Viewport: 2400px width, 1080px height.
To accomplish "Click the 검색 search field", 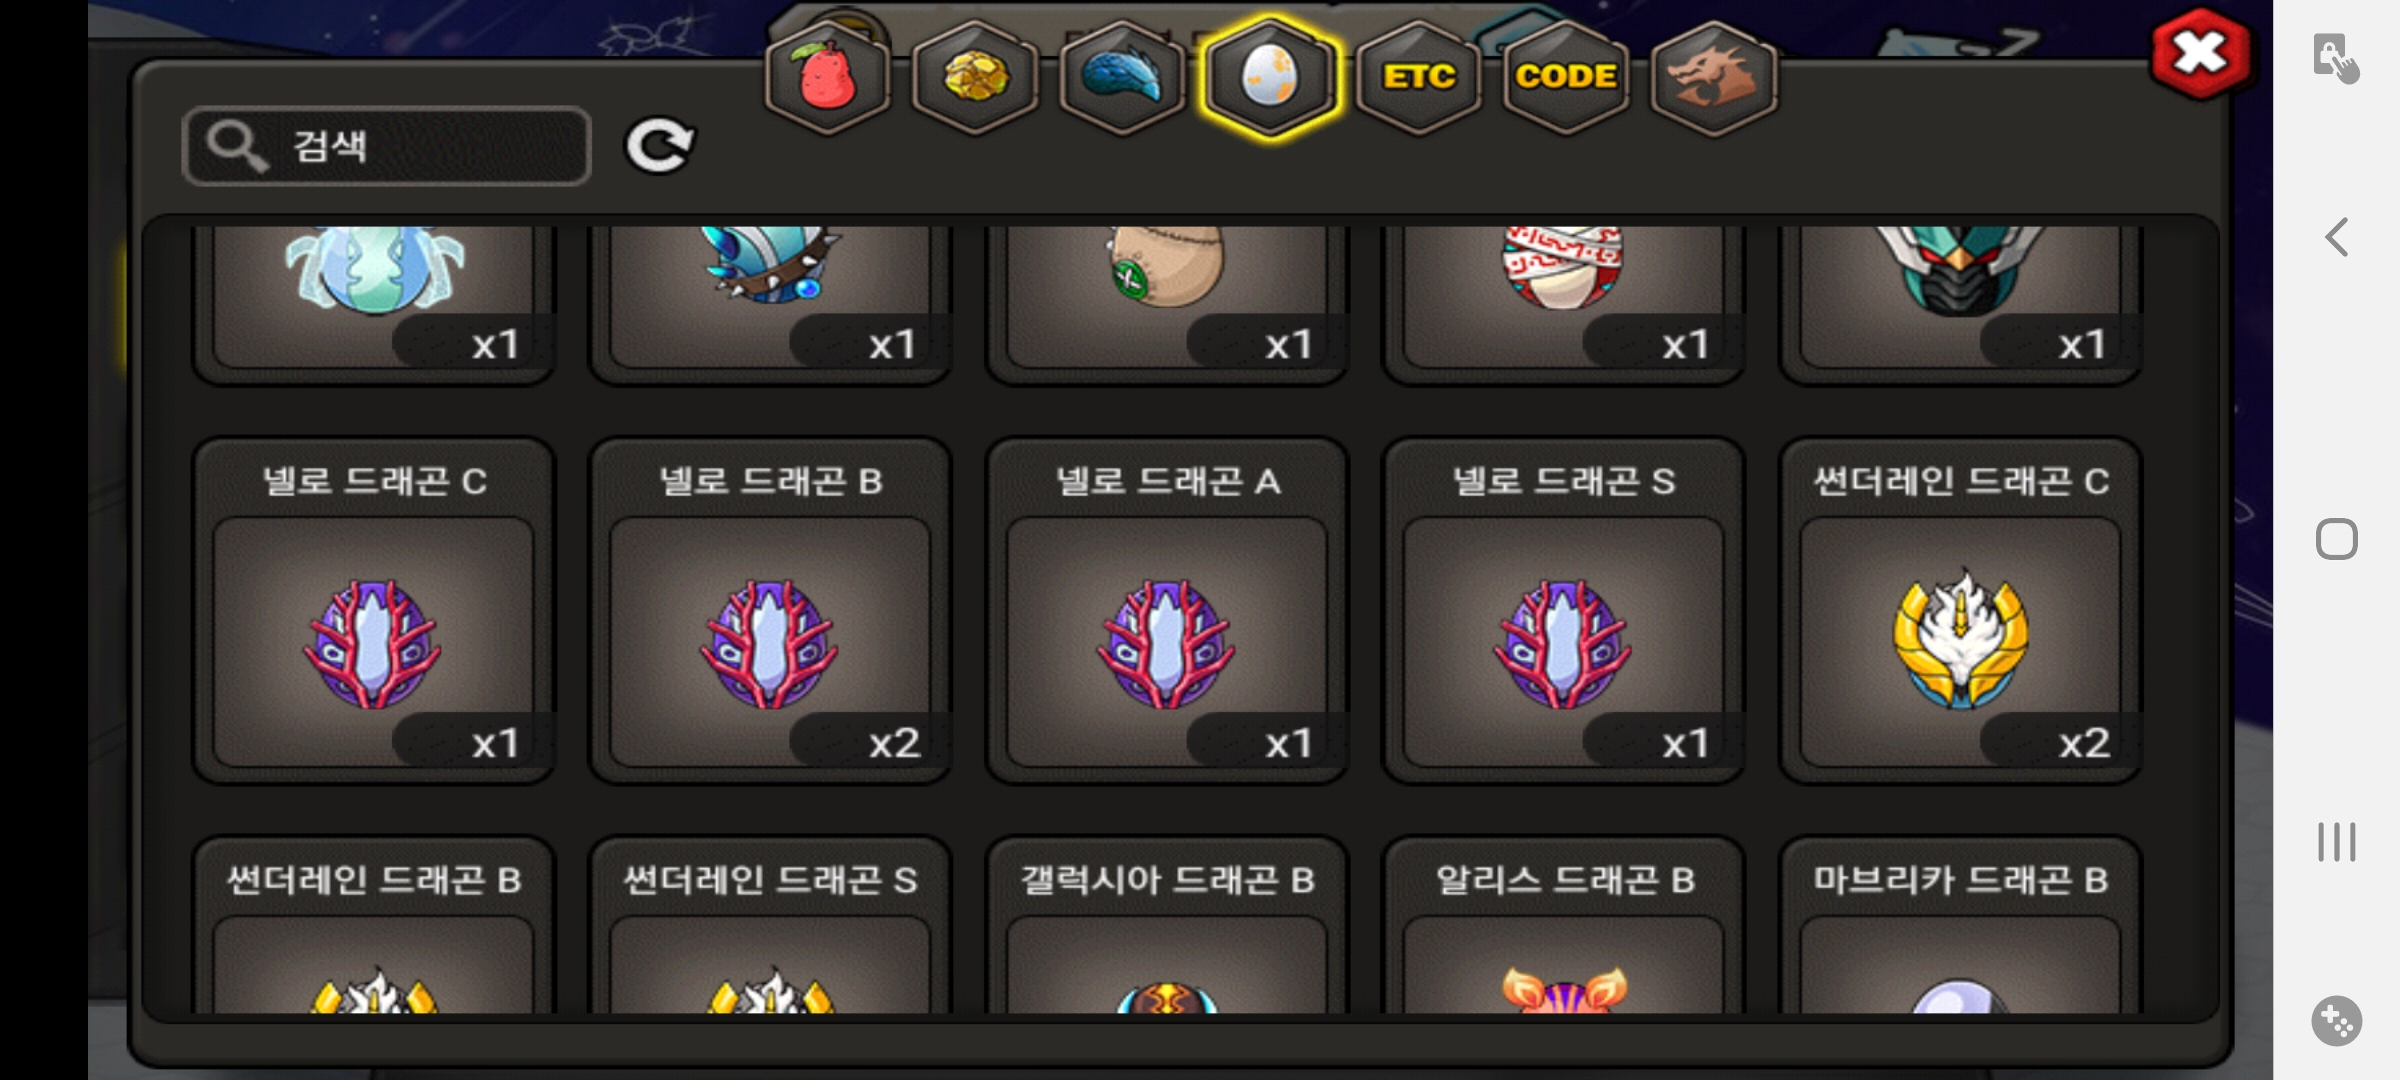I will (387, 146).
